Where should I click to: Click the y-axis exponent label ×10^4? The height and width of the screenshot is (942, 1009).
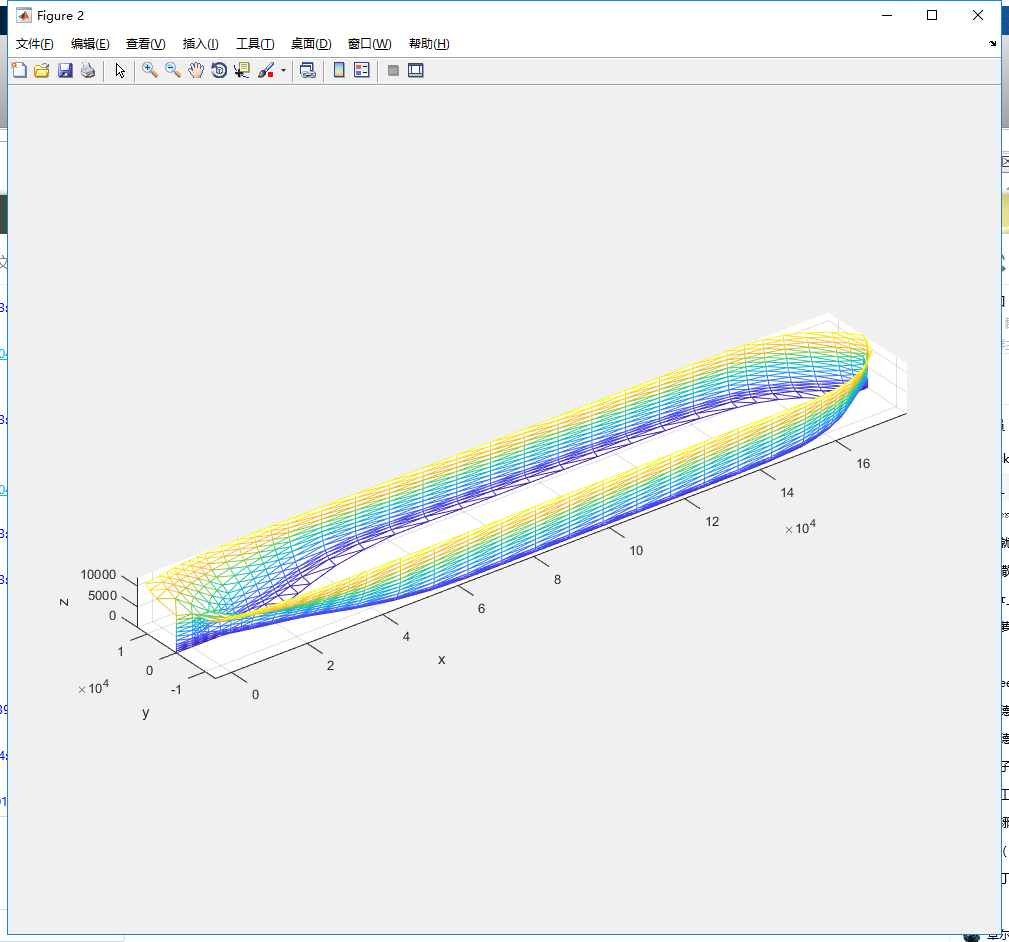[93, 687]
